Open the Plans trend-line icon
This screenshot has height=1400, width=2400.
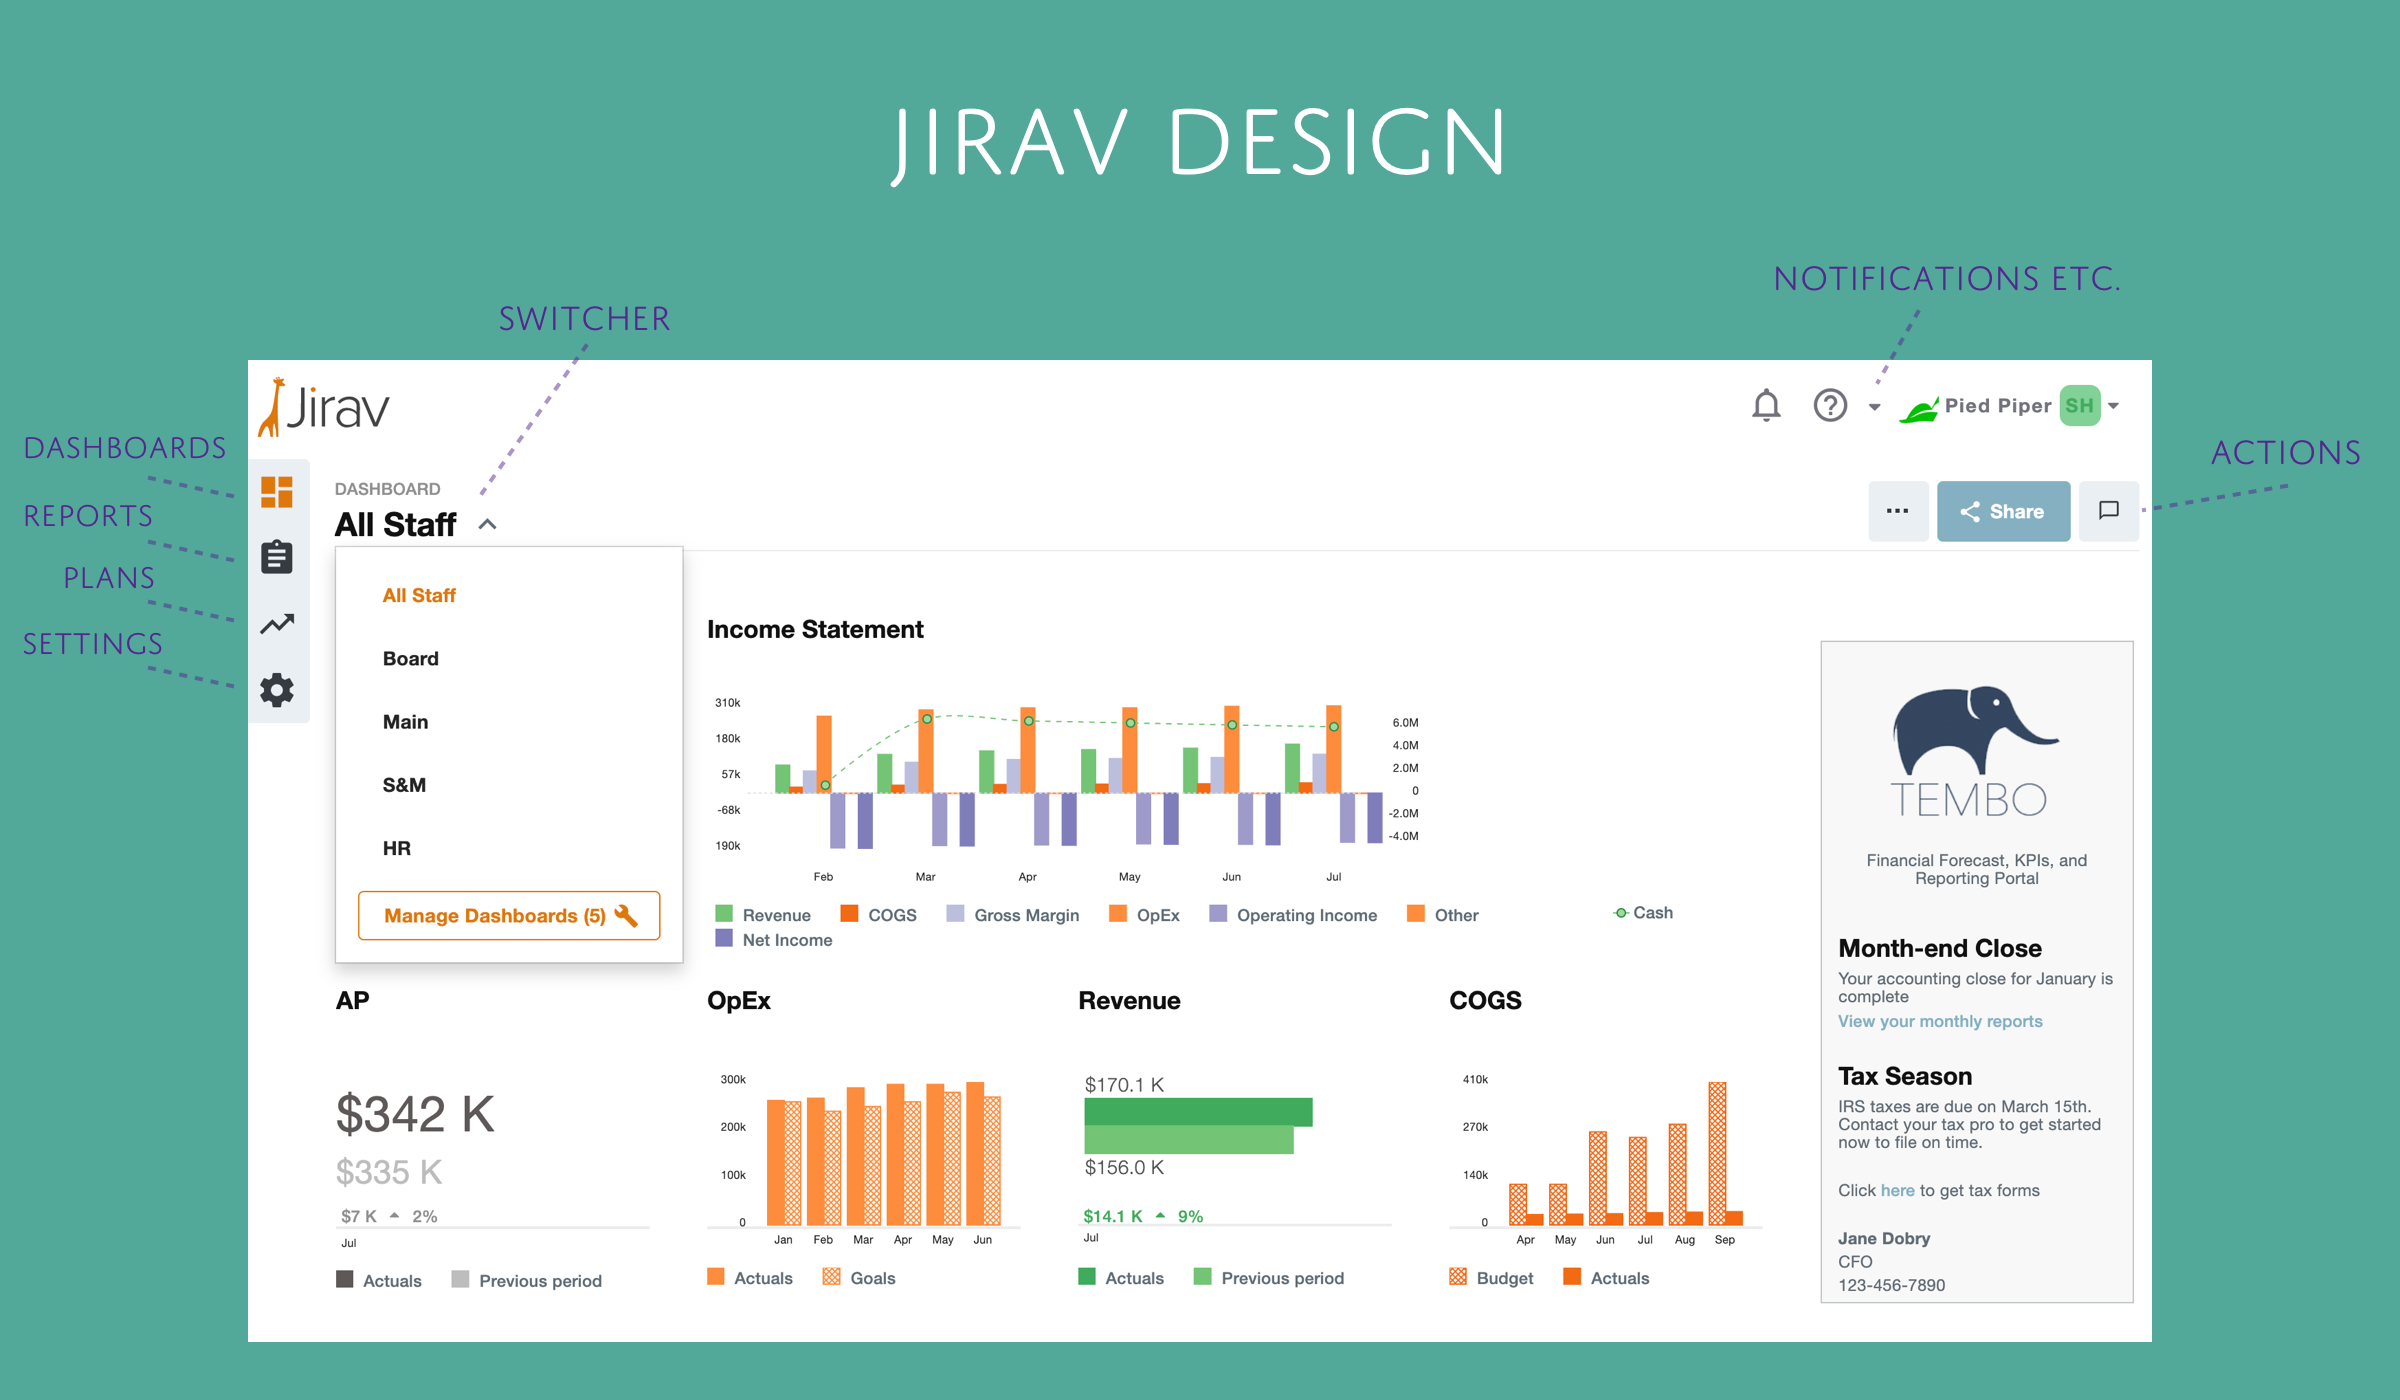pyautogui.click(x=277, y=624)
